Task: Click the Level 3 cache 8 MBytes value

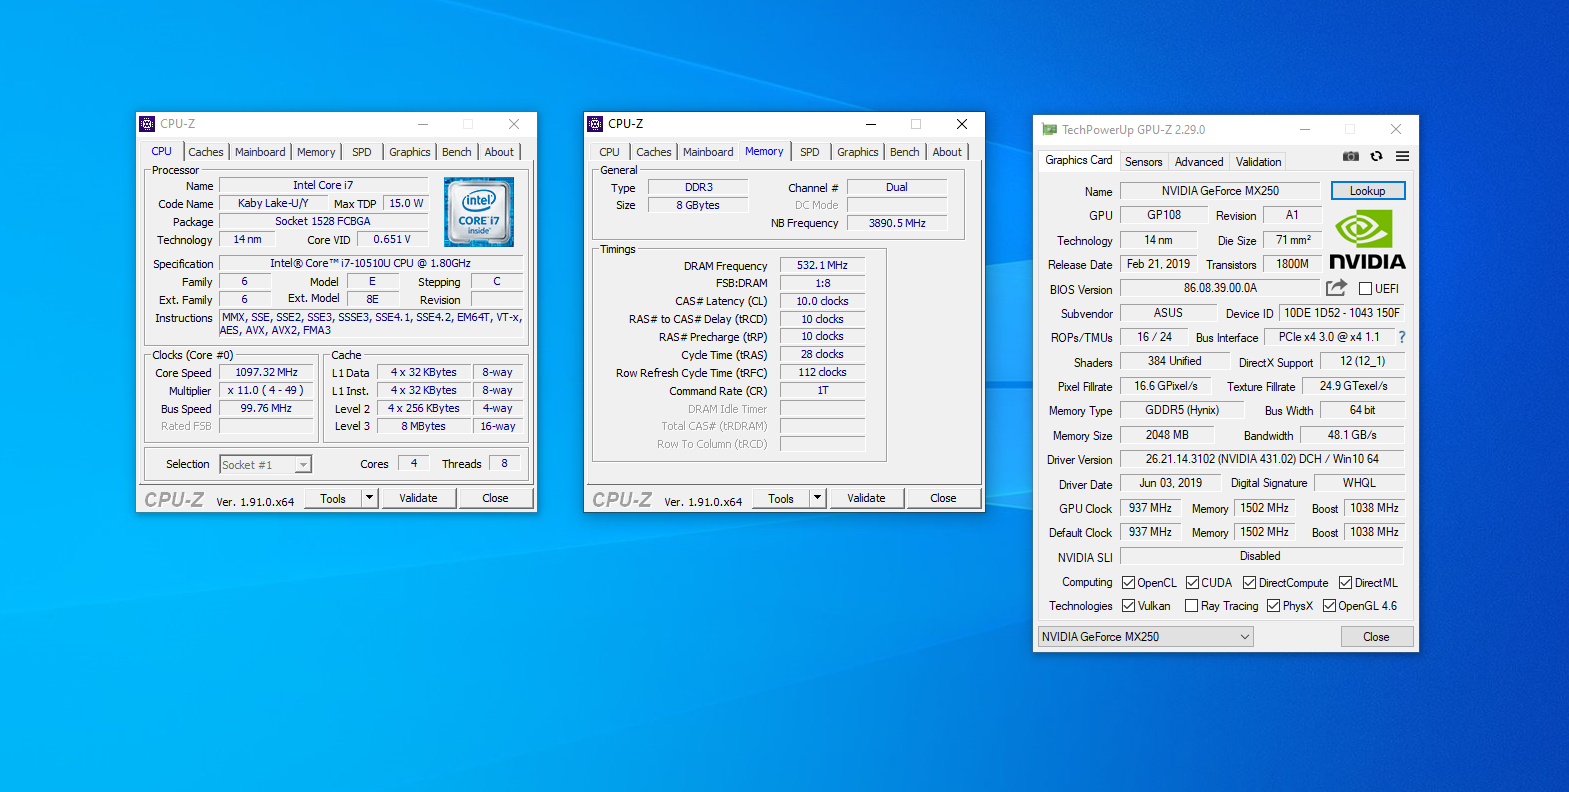Action: pyautogui.click(x=424, y=426)
